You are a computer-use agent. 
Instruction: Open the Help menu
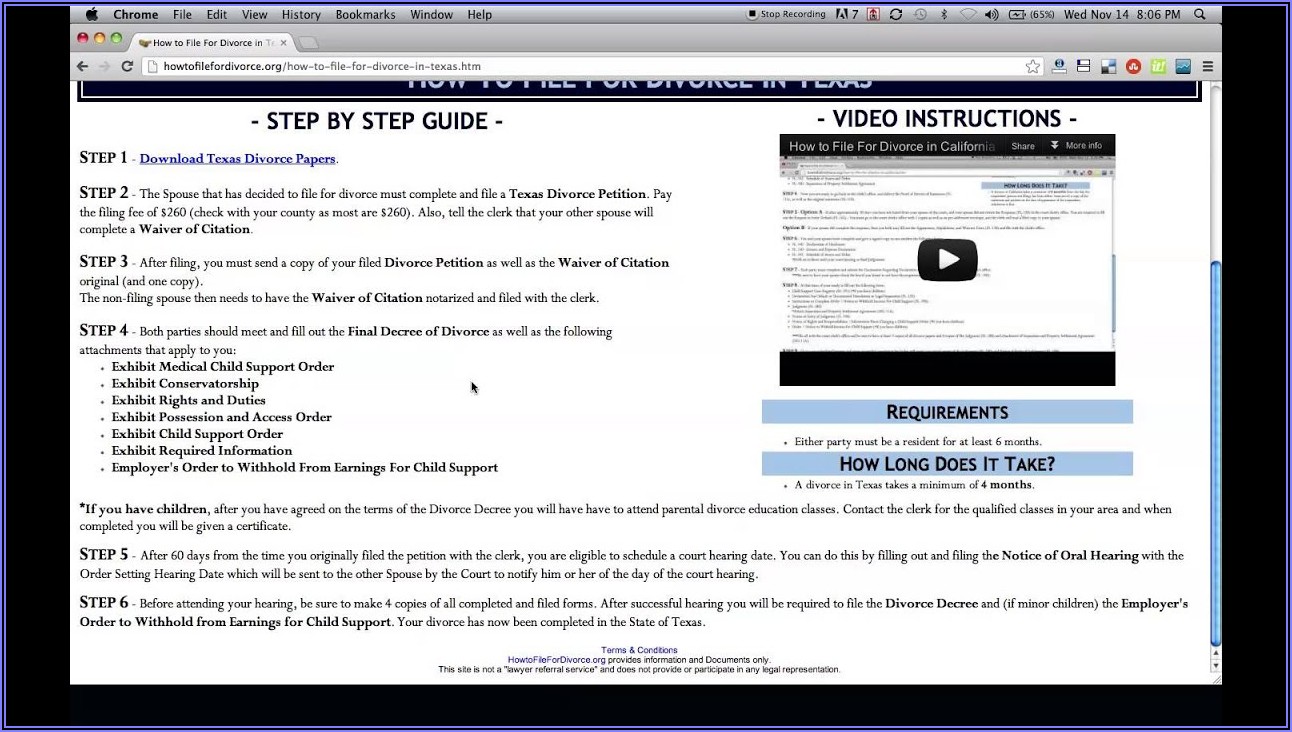[x=480, y=14]
